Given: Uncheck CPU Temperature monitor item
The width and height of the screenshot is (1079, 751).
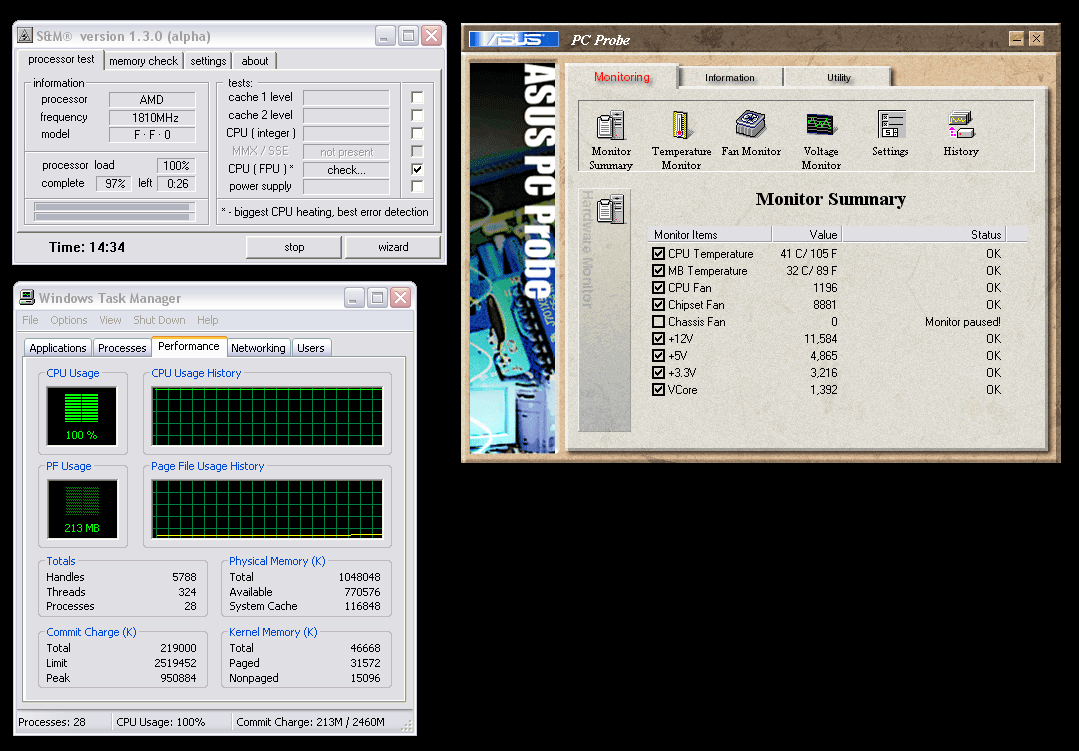Looking at the screenshot, I should 659,253.
